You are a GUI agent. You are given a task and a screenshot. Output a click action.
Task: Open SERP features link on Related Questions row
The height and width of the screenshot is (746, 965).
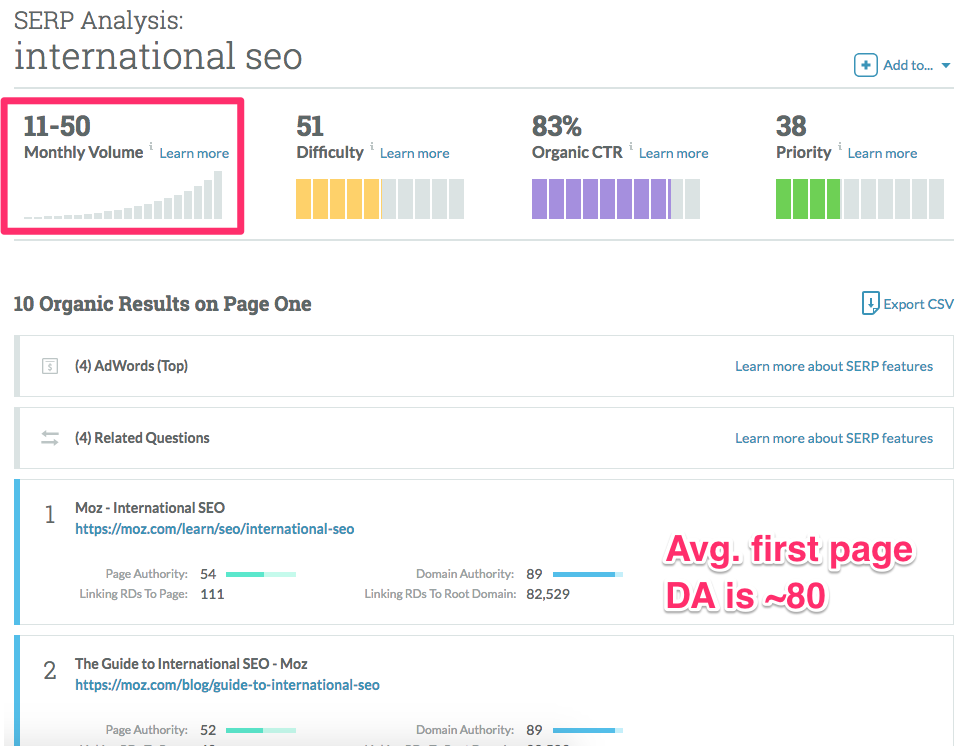pos(834,437)
